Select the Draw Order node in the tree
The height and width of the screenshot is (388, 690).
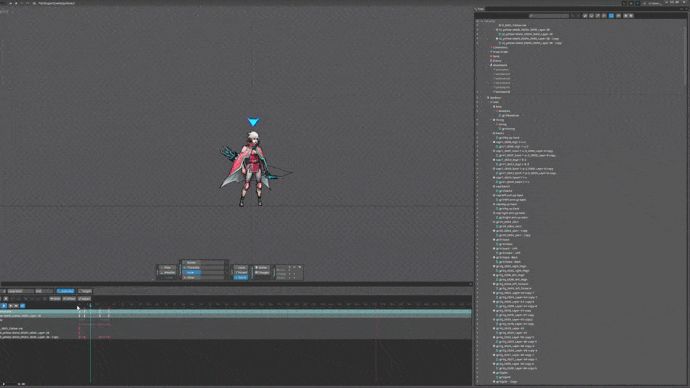tap(499, 52)
